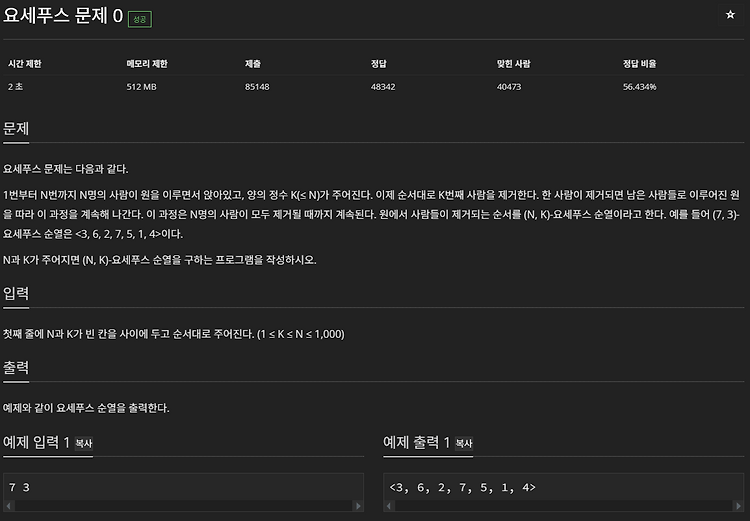Viewport: 750px width, 521px height.
Task: Click left scroll arrow under example output
Action: [389, 506]
